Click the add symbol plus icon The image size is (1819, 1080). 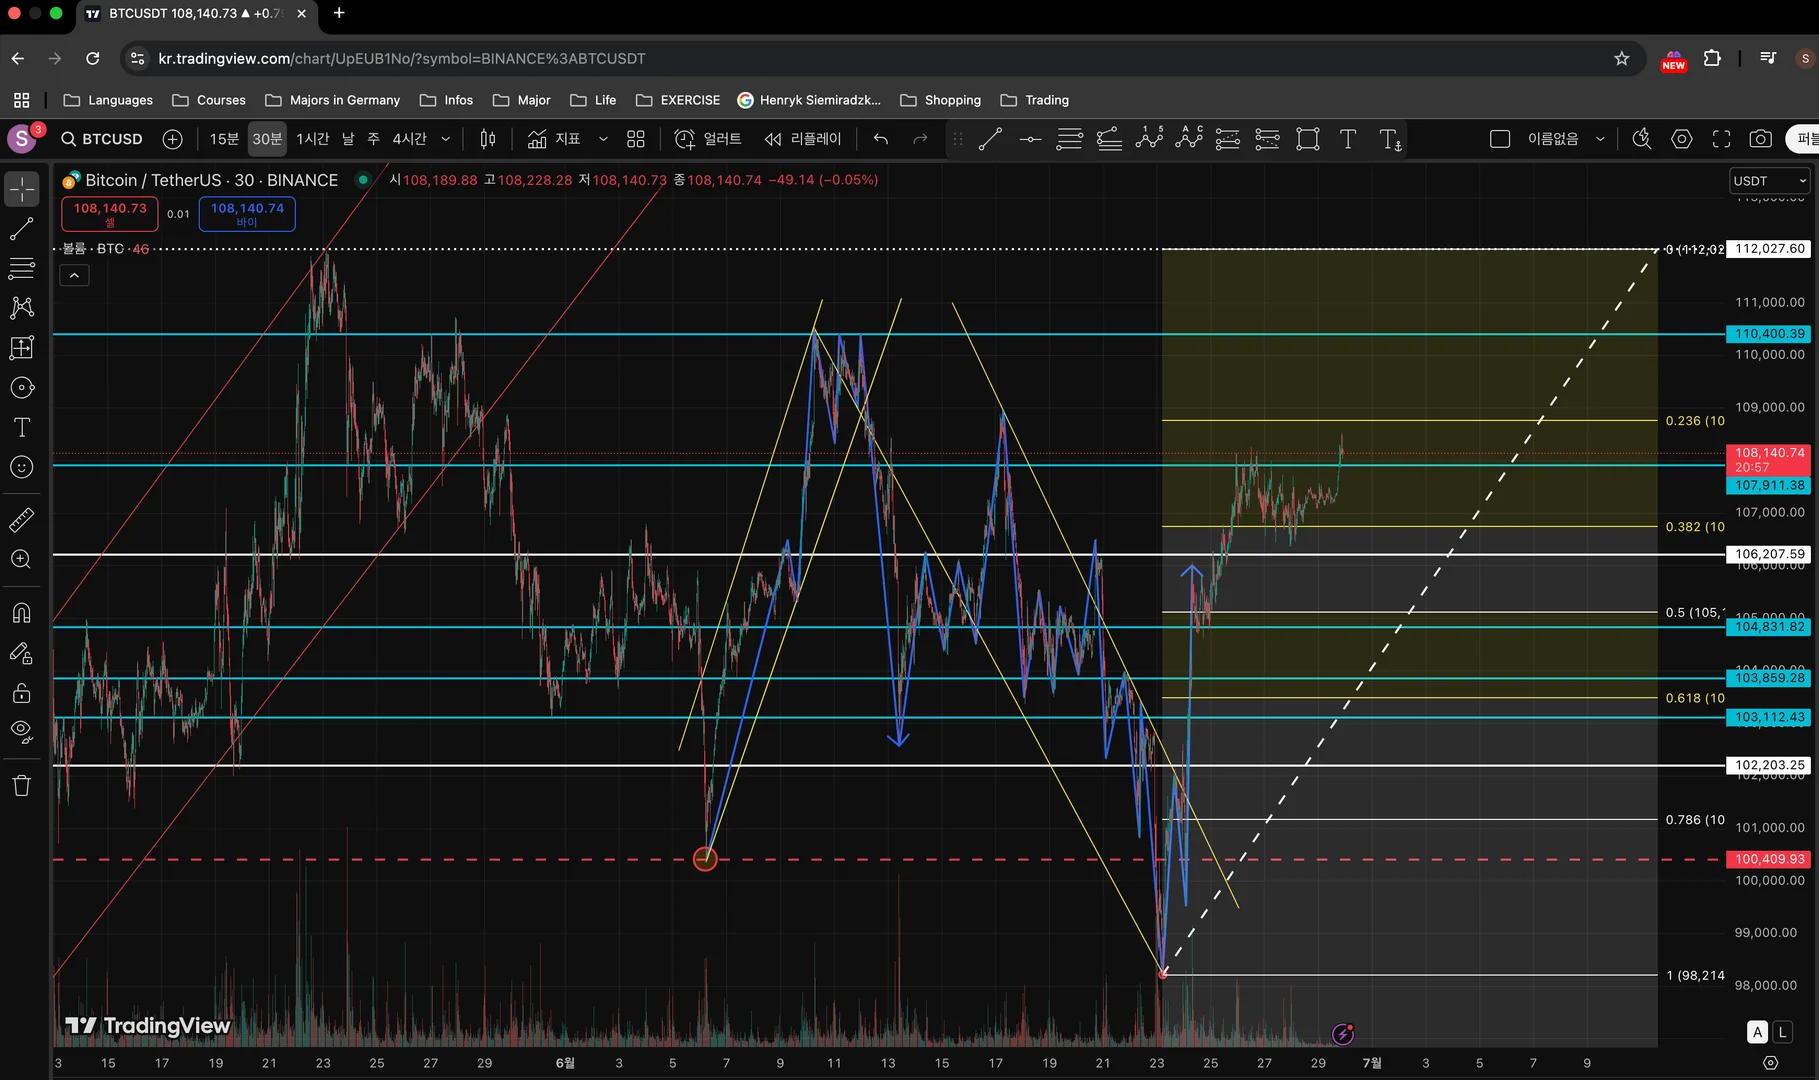point(173,139)
